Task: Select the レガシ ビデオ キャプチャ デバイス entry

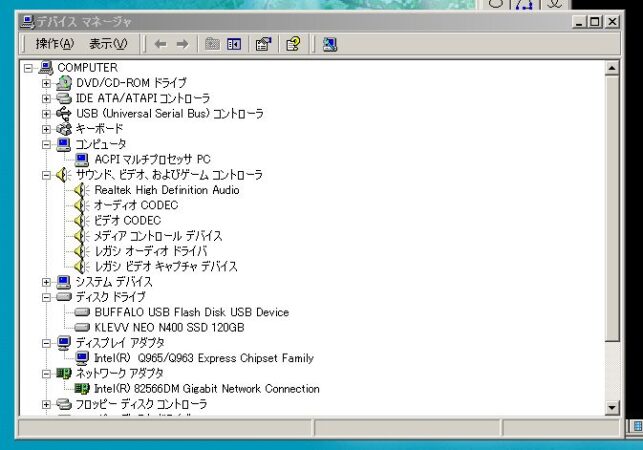Action: [x=165, y=267]
